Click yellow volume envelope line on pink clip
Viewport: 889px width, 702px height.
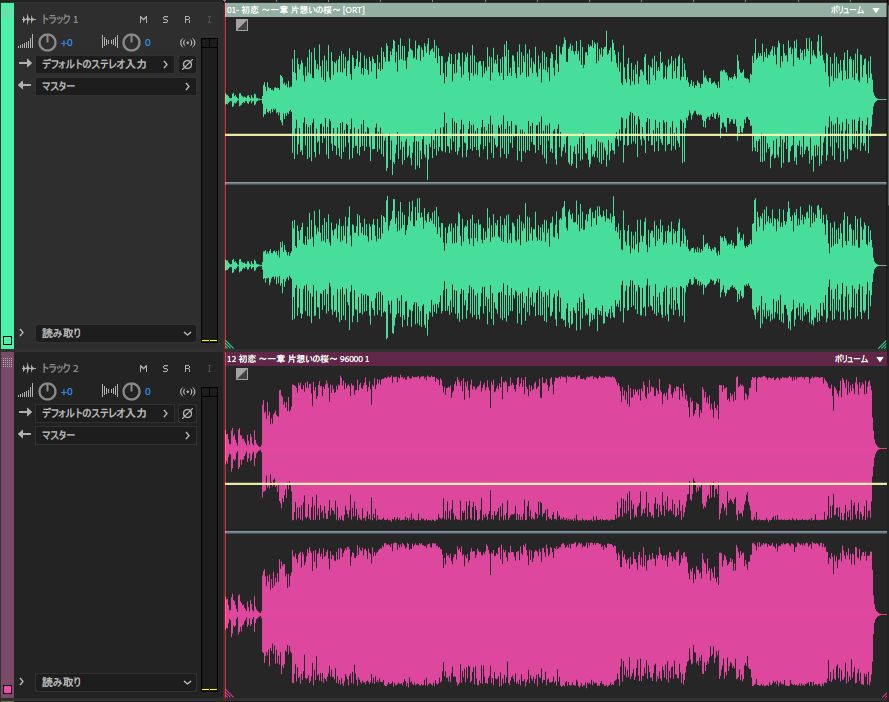556,484
